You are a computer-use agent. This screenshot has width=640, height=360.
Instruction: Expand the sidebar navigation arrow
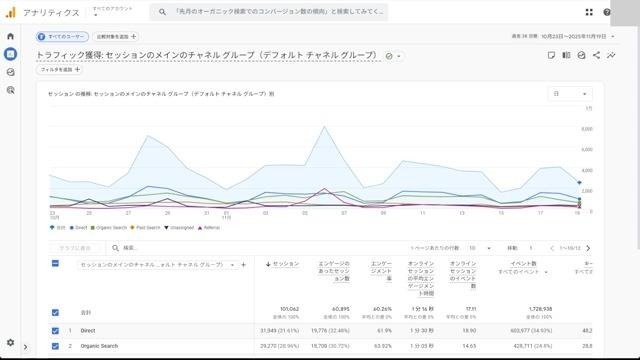pyautogui.click(x=25, y=347)
